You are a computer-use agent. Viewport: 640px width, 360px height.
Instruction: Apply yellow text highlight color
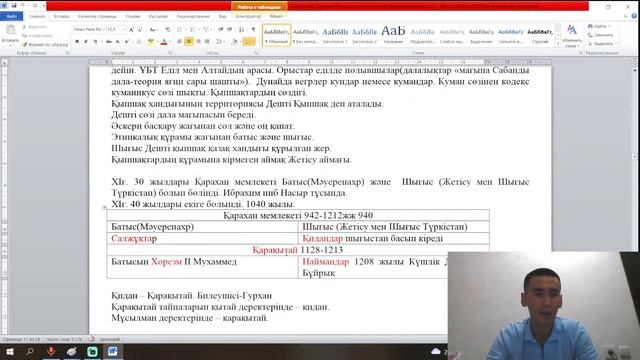click(x=151, y=42)
